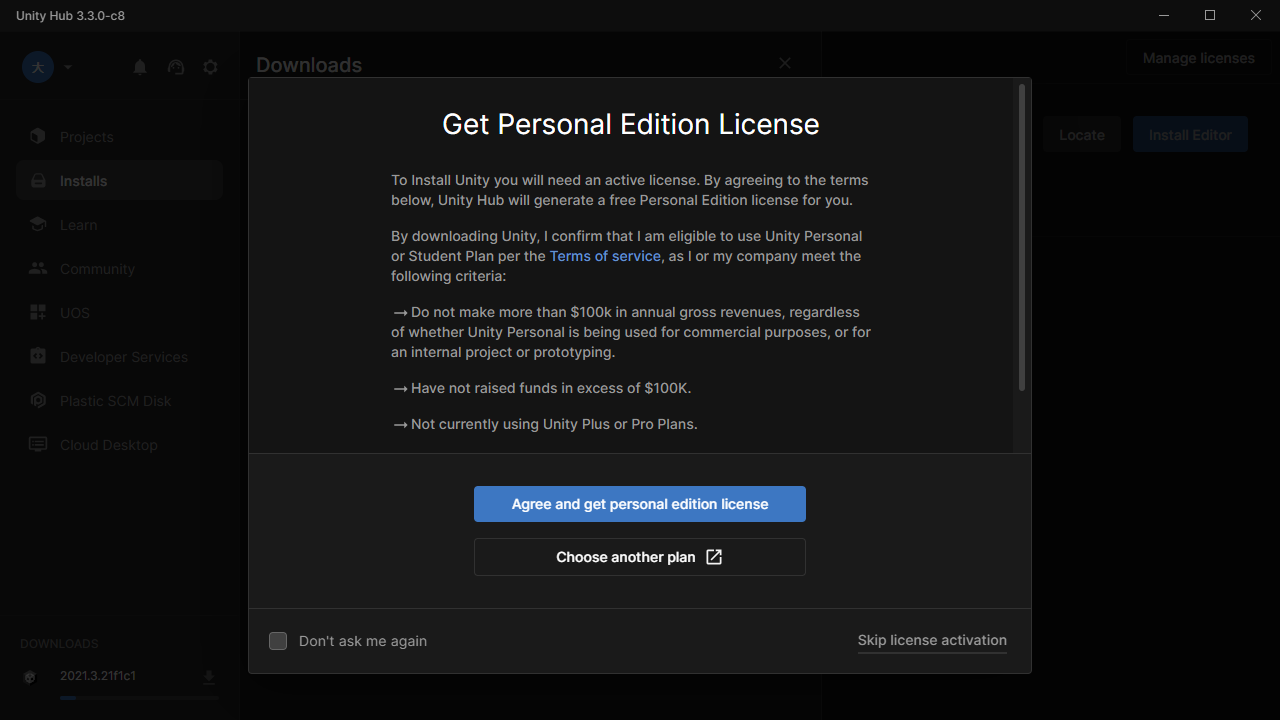The image size is (1280, 720).
Task: Click Choose another plan button
Action: pyautogui.click(x=640, y=557)
